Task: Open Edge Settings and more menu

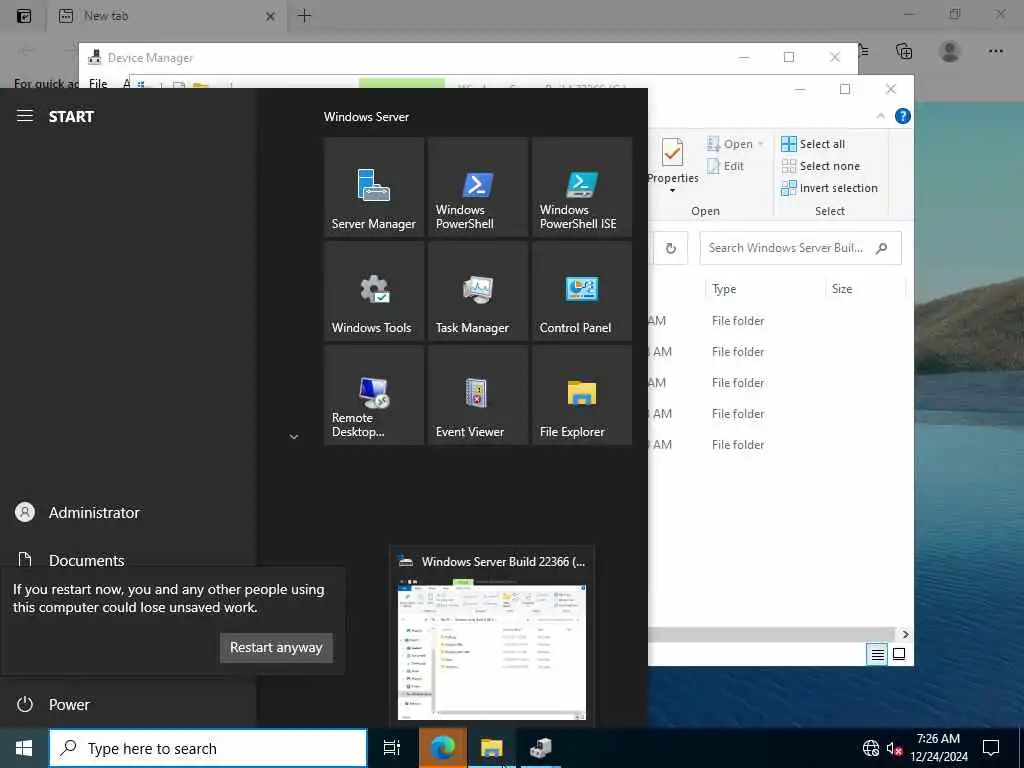Action: click(995, 51)
